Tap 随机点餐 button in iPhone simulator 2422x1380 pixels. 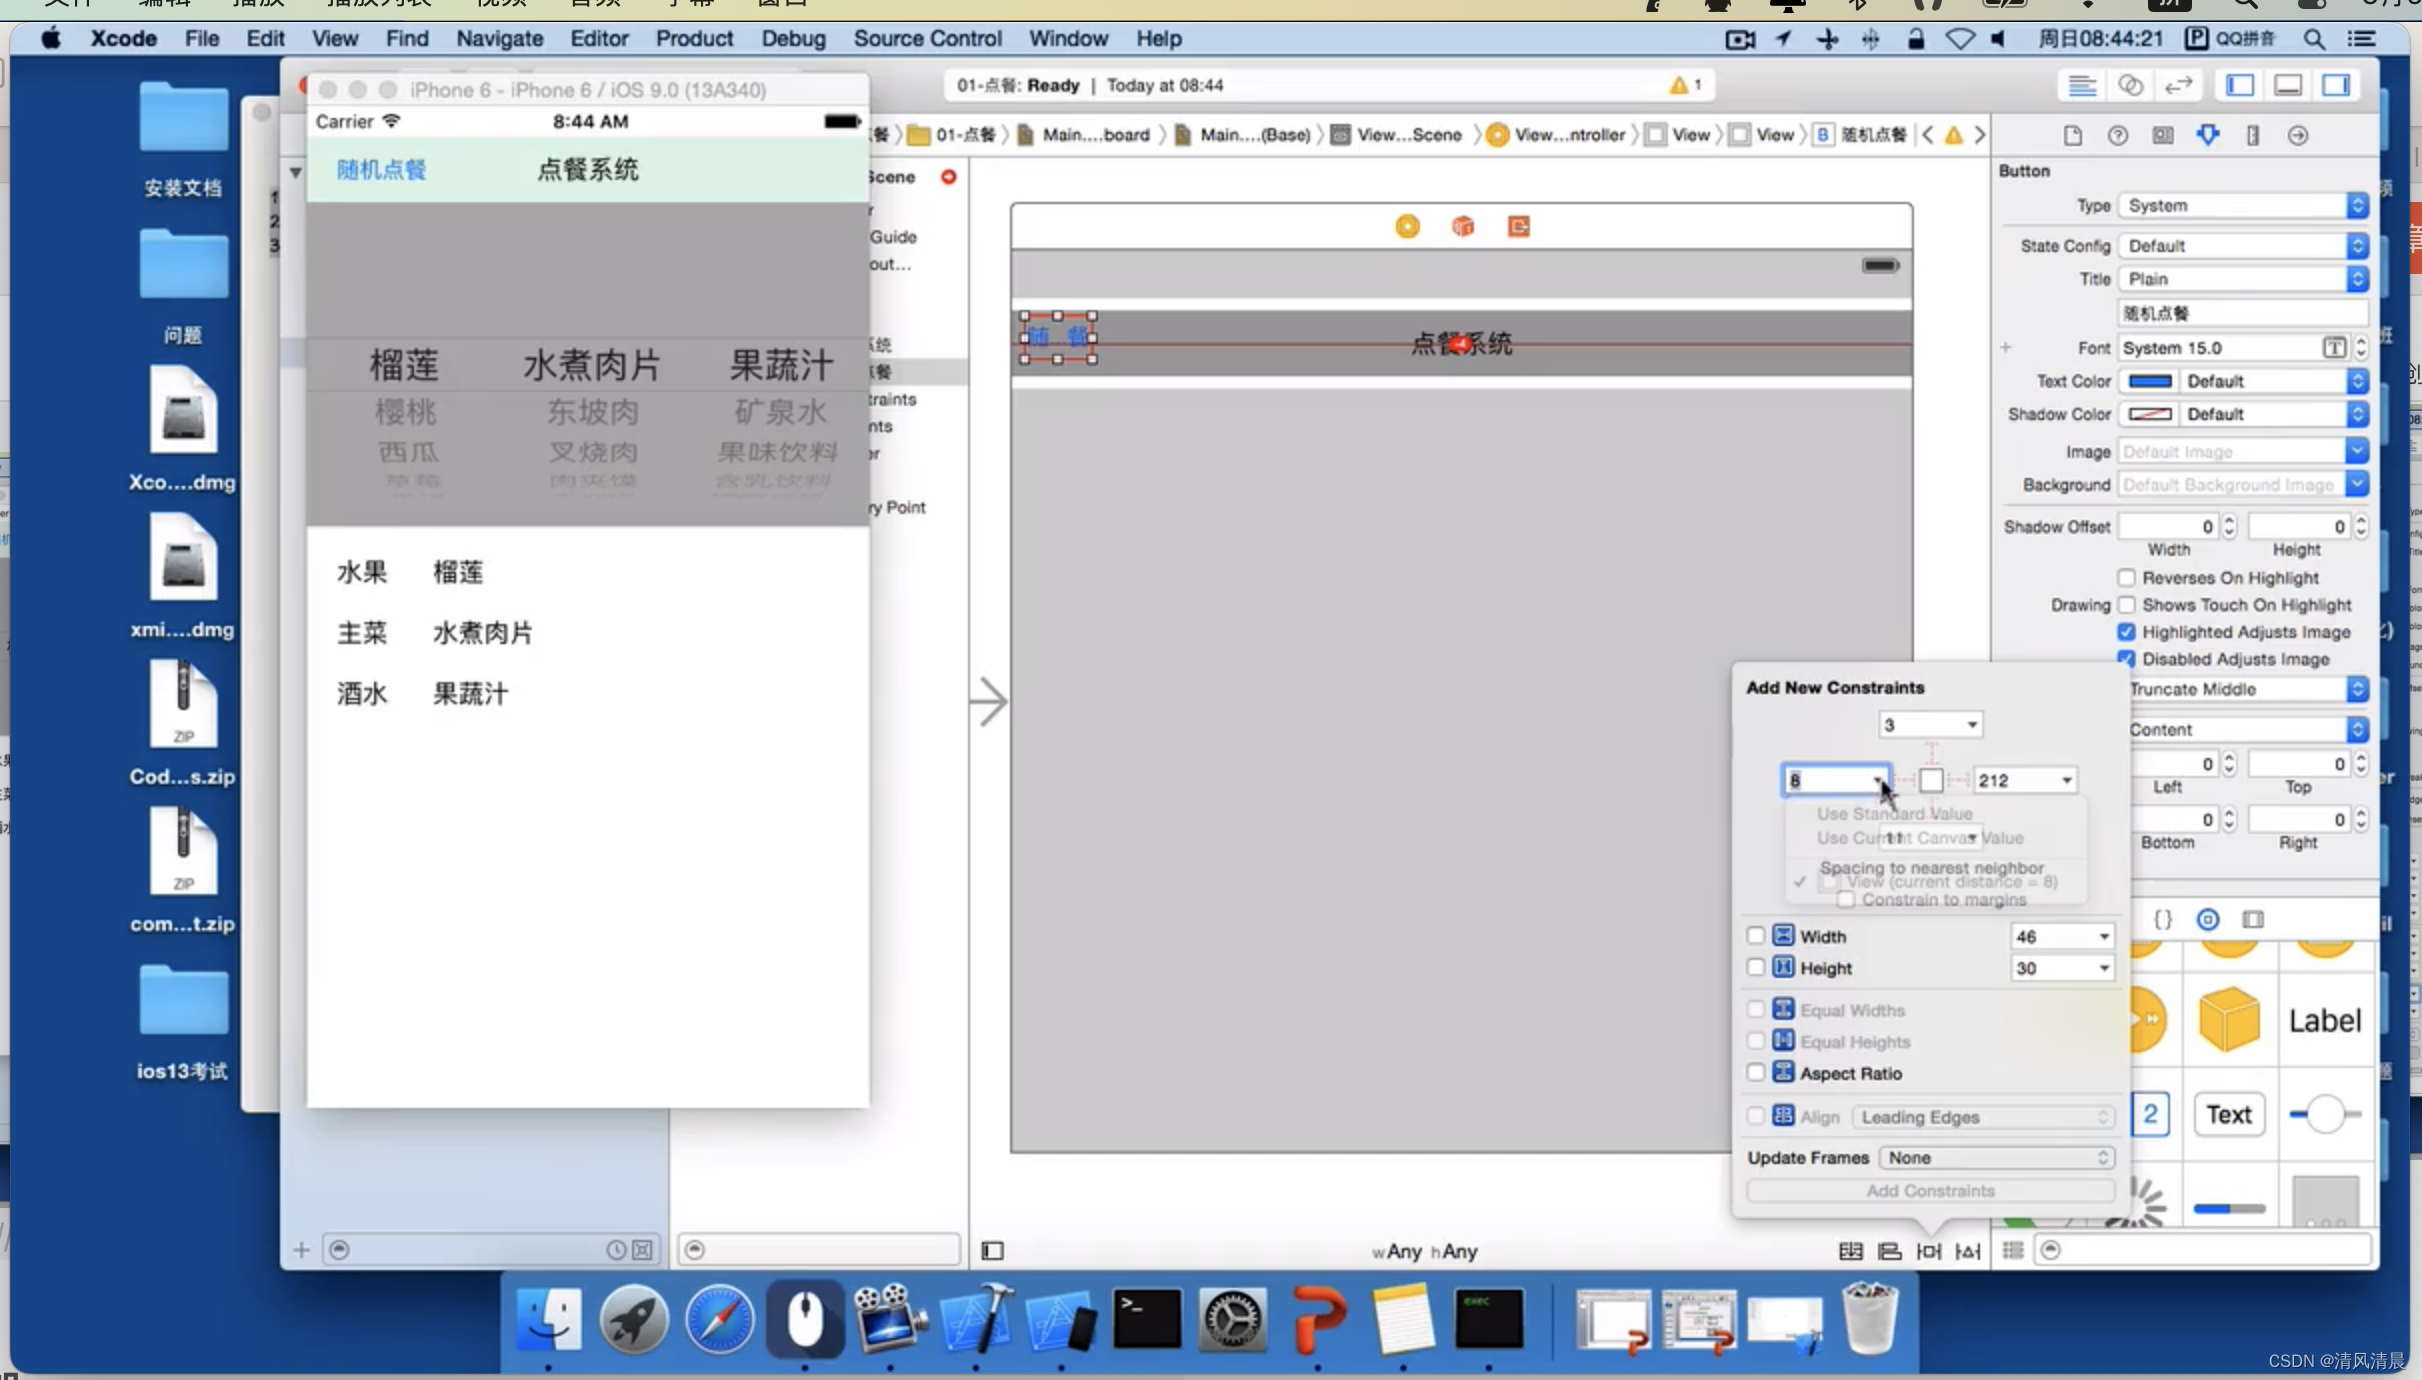click(x=381, y=170)
